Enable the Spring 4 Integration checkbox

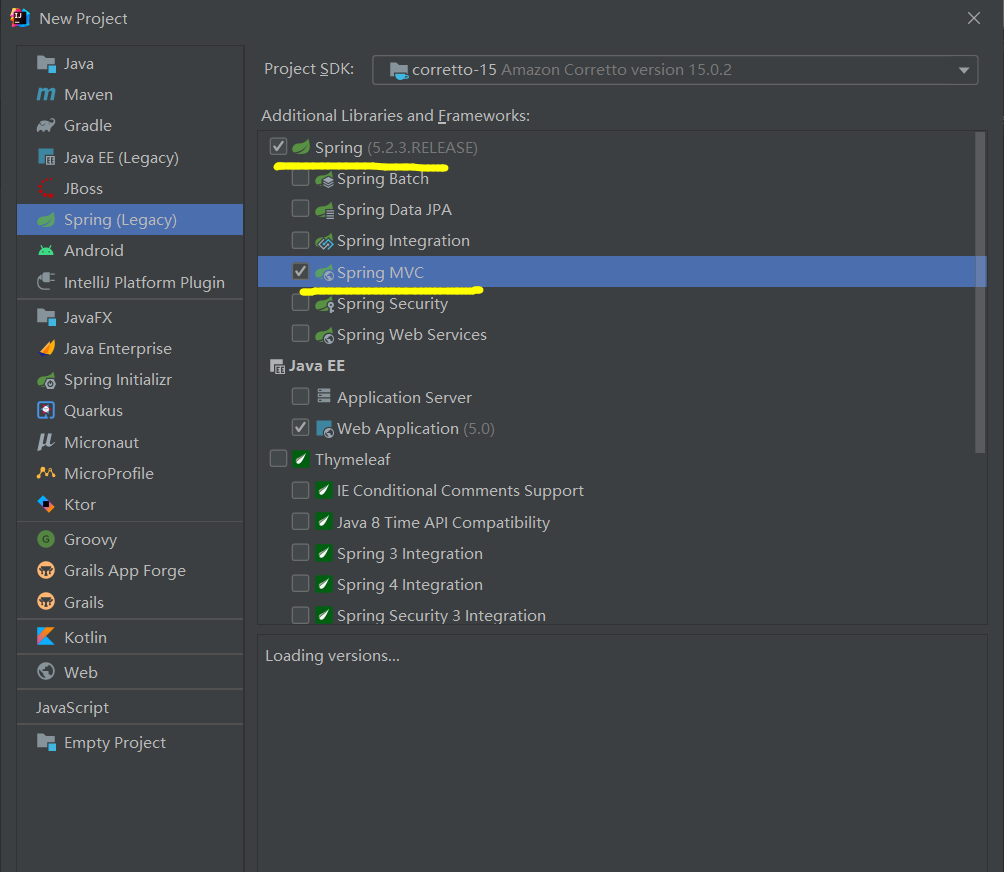[x=300, y=583]
